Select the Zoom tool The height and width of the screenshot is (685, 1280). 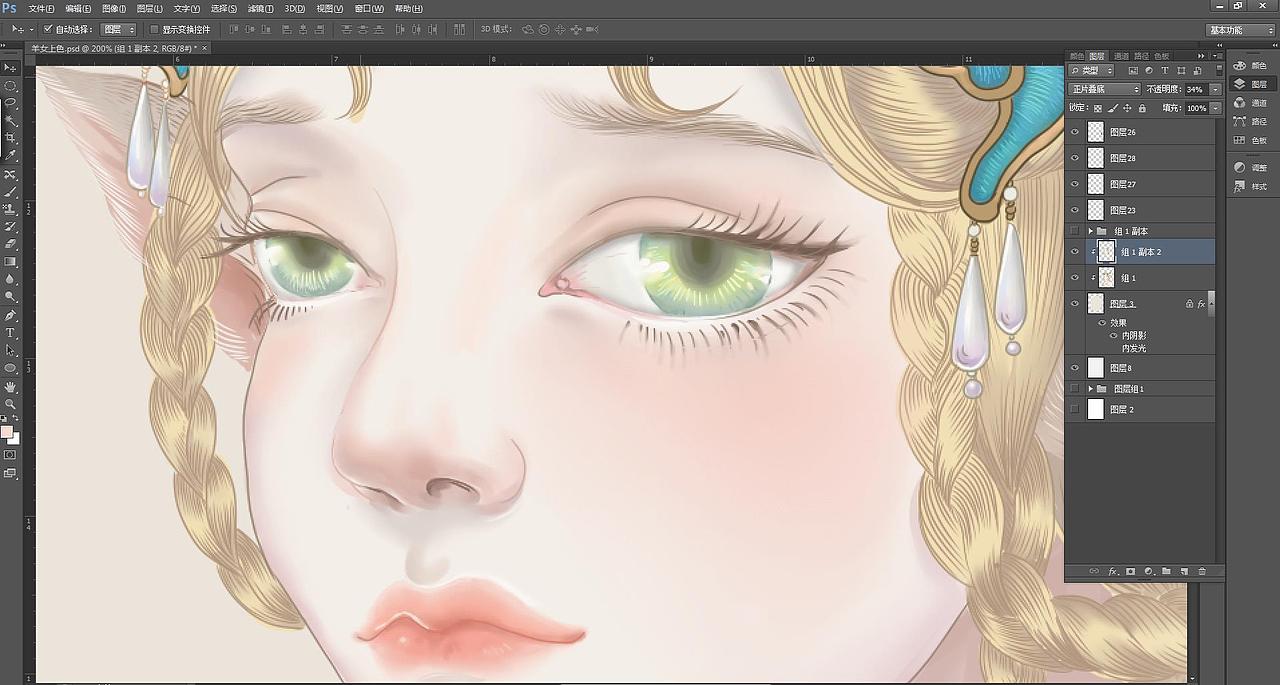(10, 402)
